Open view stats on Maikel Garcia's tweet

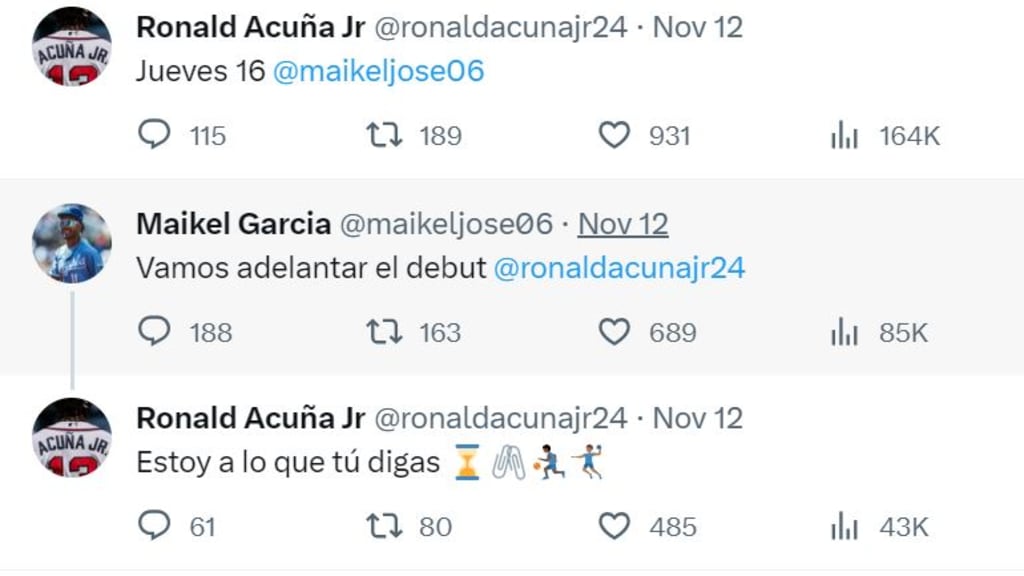[x=845, y=333]
